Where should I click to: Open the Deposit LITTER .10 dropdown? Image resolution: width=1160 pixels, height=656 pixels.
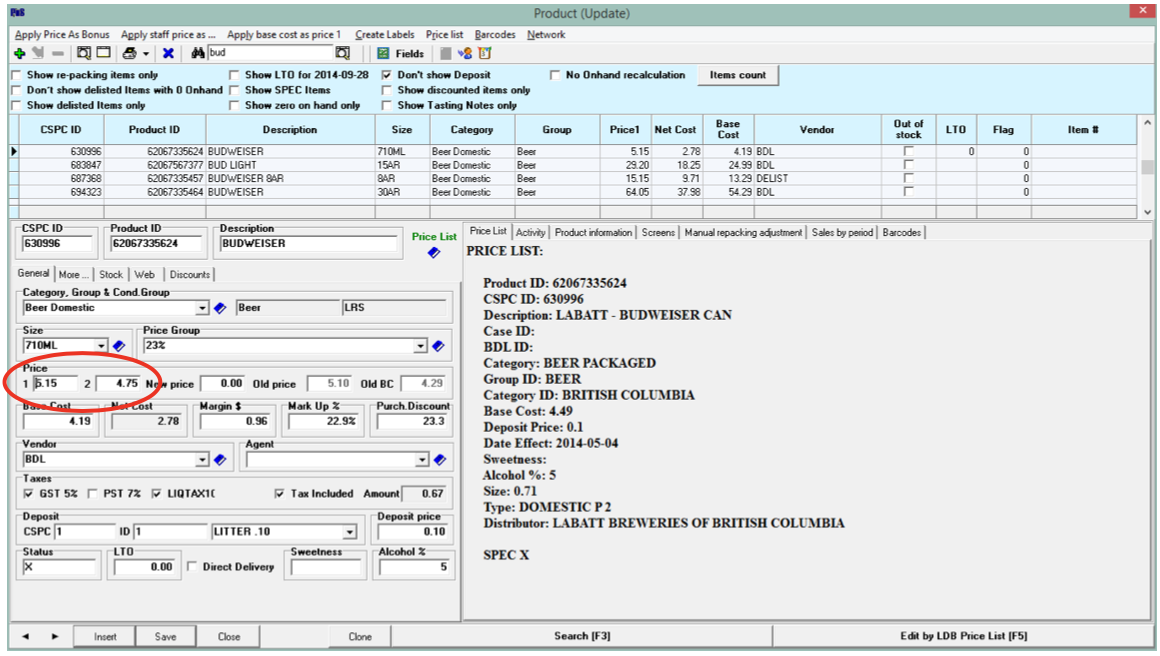[x=349, y=532]
